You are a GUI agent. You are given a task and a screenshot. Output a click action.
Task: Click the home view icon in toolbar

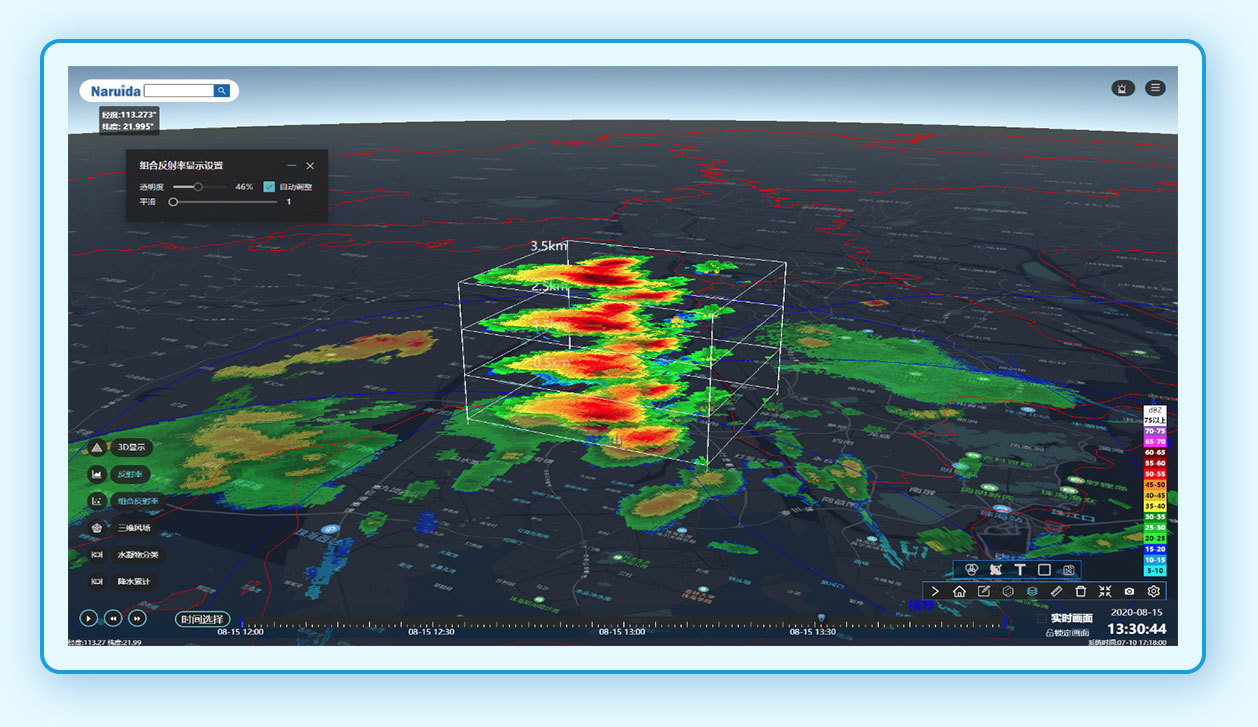click(959, 592)
